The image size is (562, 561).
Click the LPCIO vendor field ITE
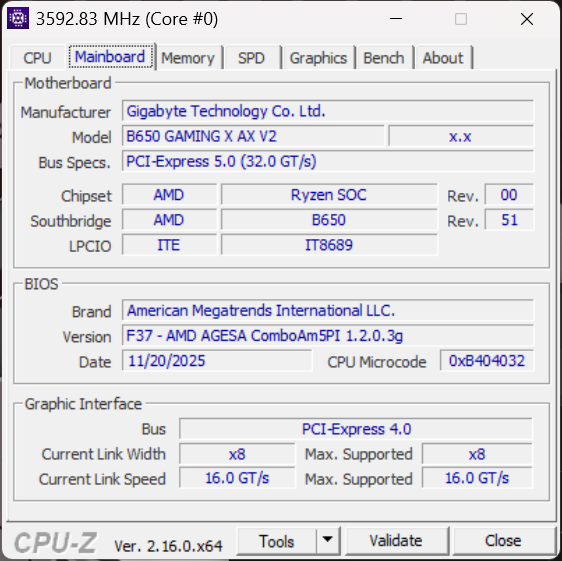click(169, 245)
